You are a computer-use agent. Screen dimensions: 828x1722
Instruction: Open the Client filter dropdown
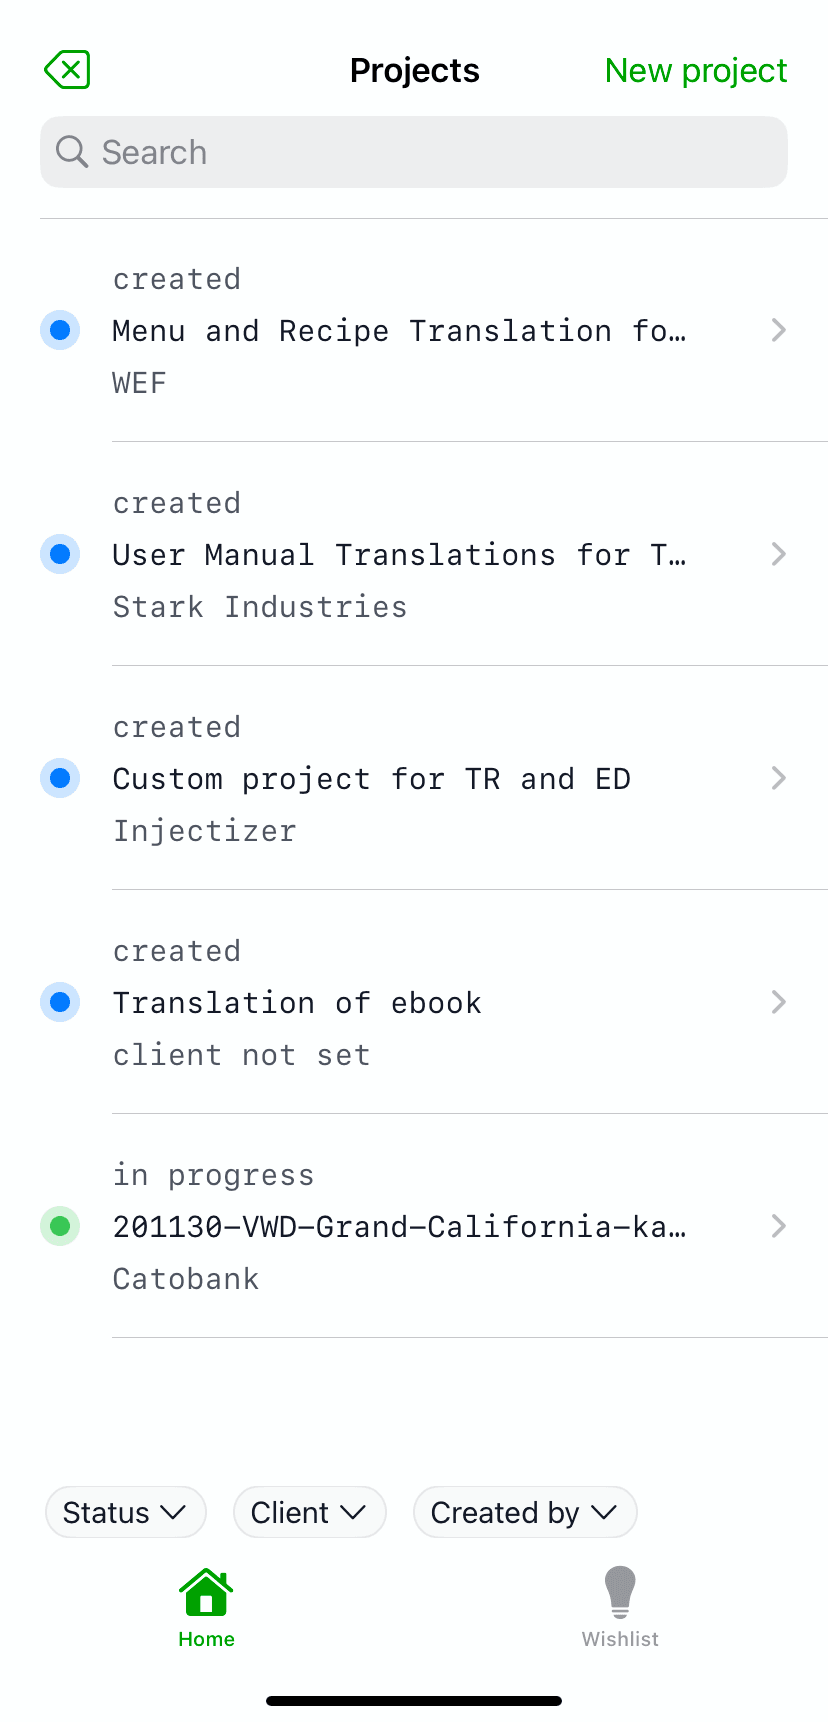309,1512
